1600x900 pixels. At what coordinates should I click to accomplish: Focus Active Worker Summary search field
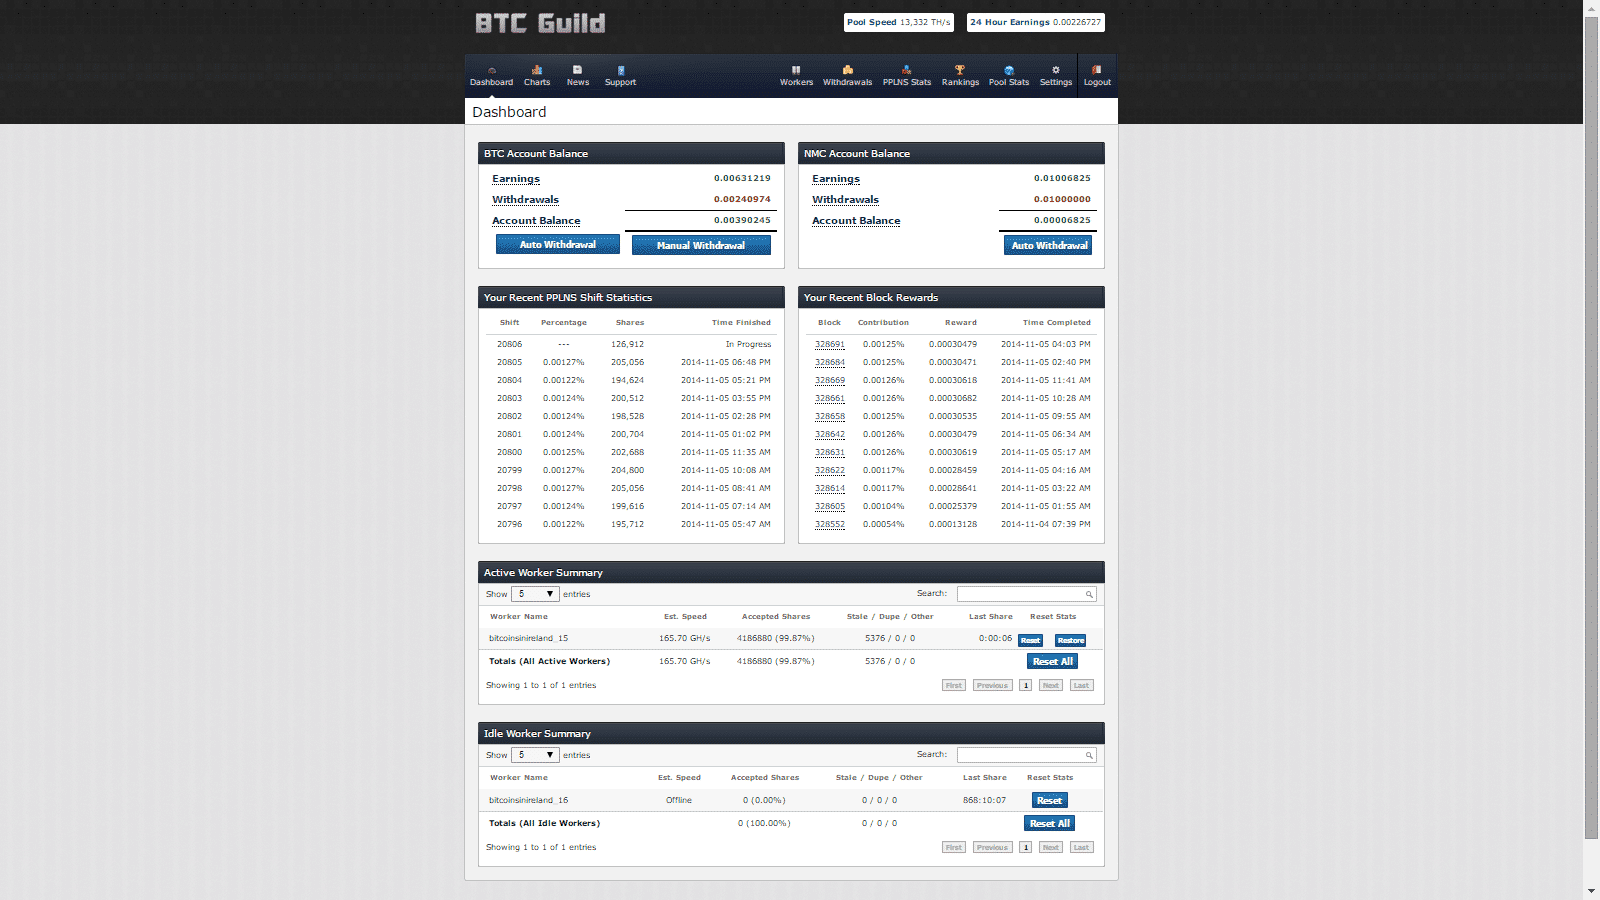[x=1026, y=594]
